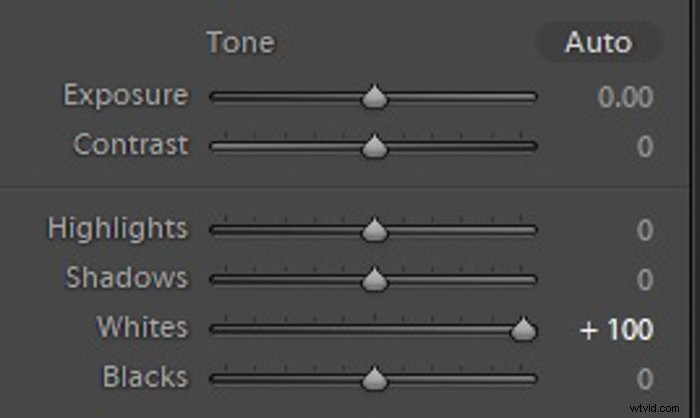700x418 pixels.
Task: Click the Blacks value field
Action: (x=645, y=379)
